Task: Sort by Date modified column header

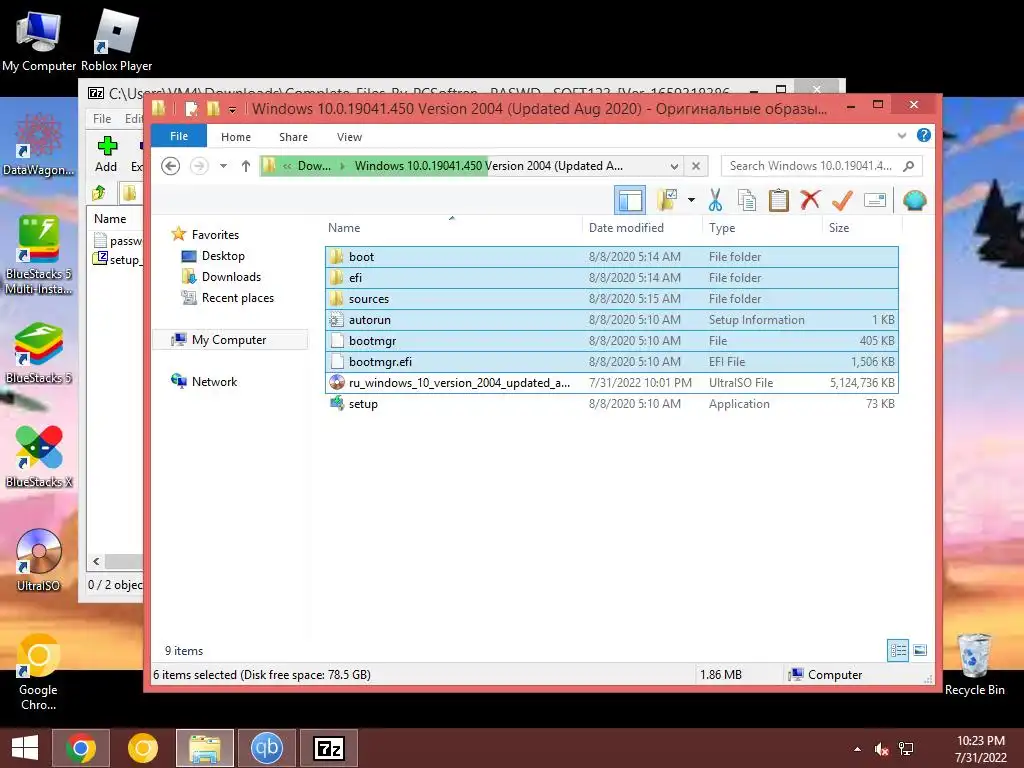Action: pos(643,227)
